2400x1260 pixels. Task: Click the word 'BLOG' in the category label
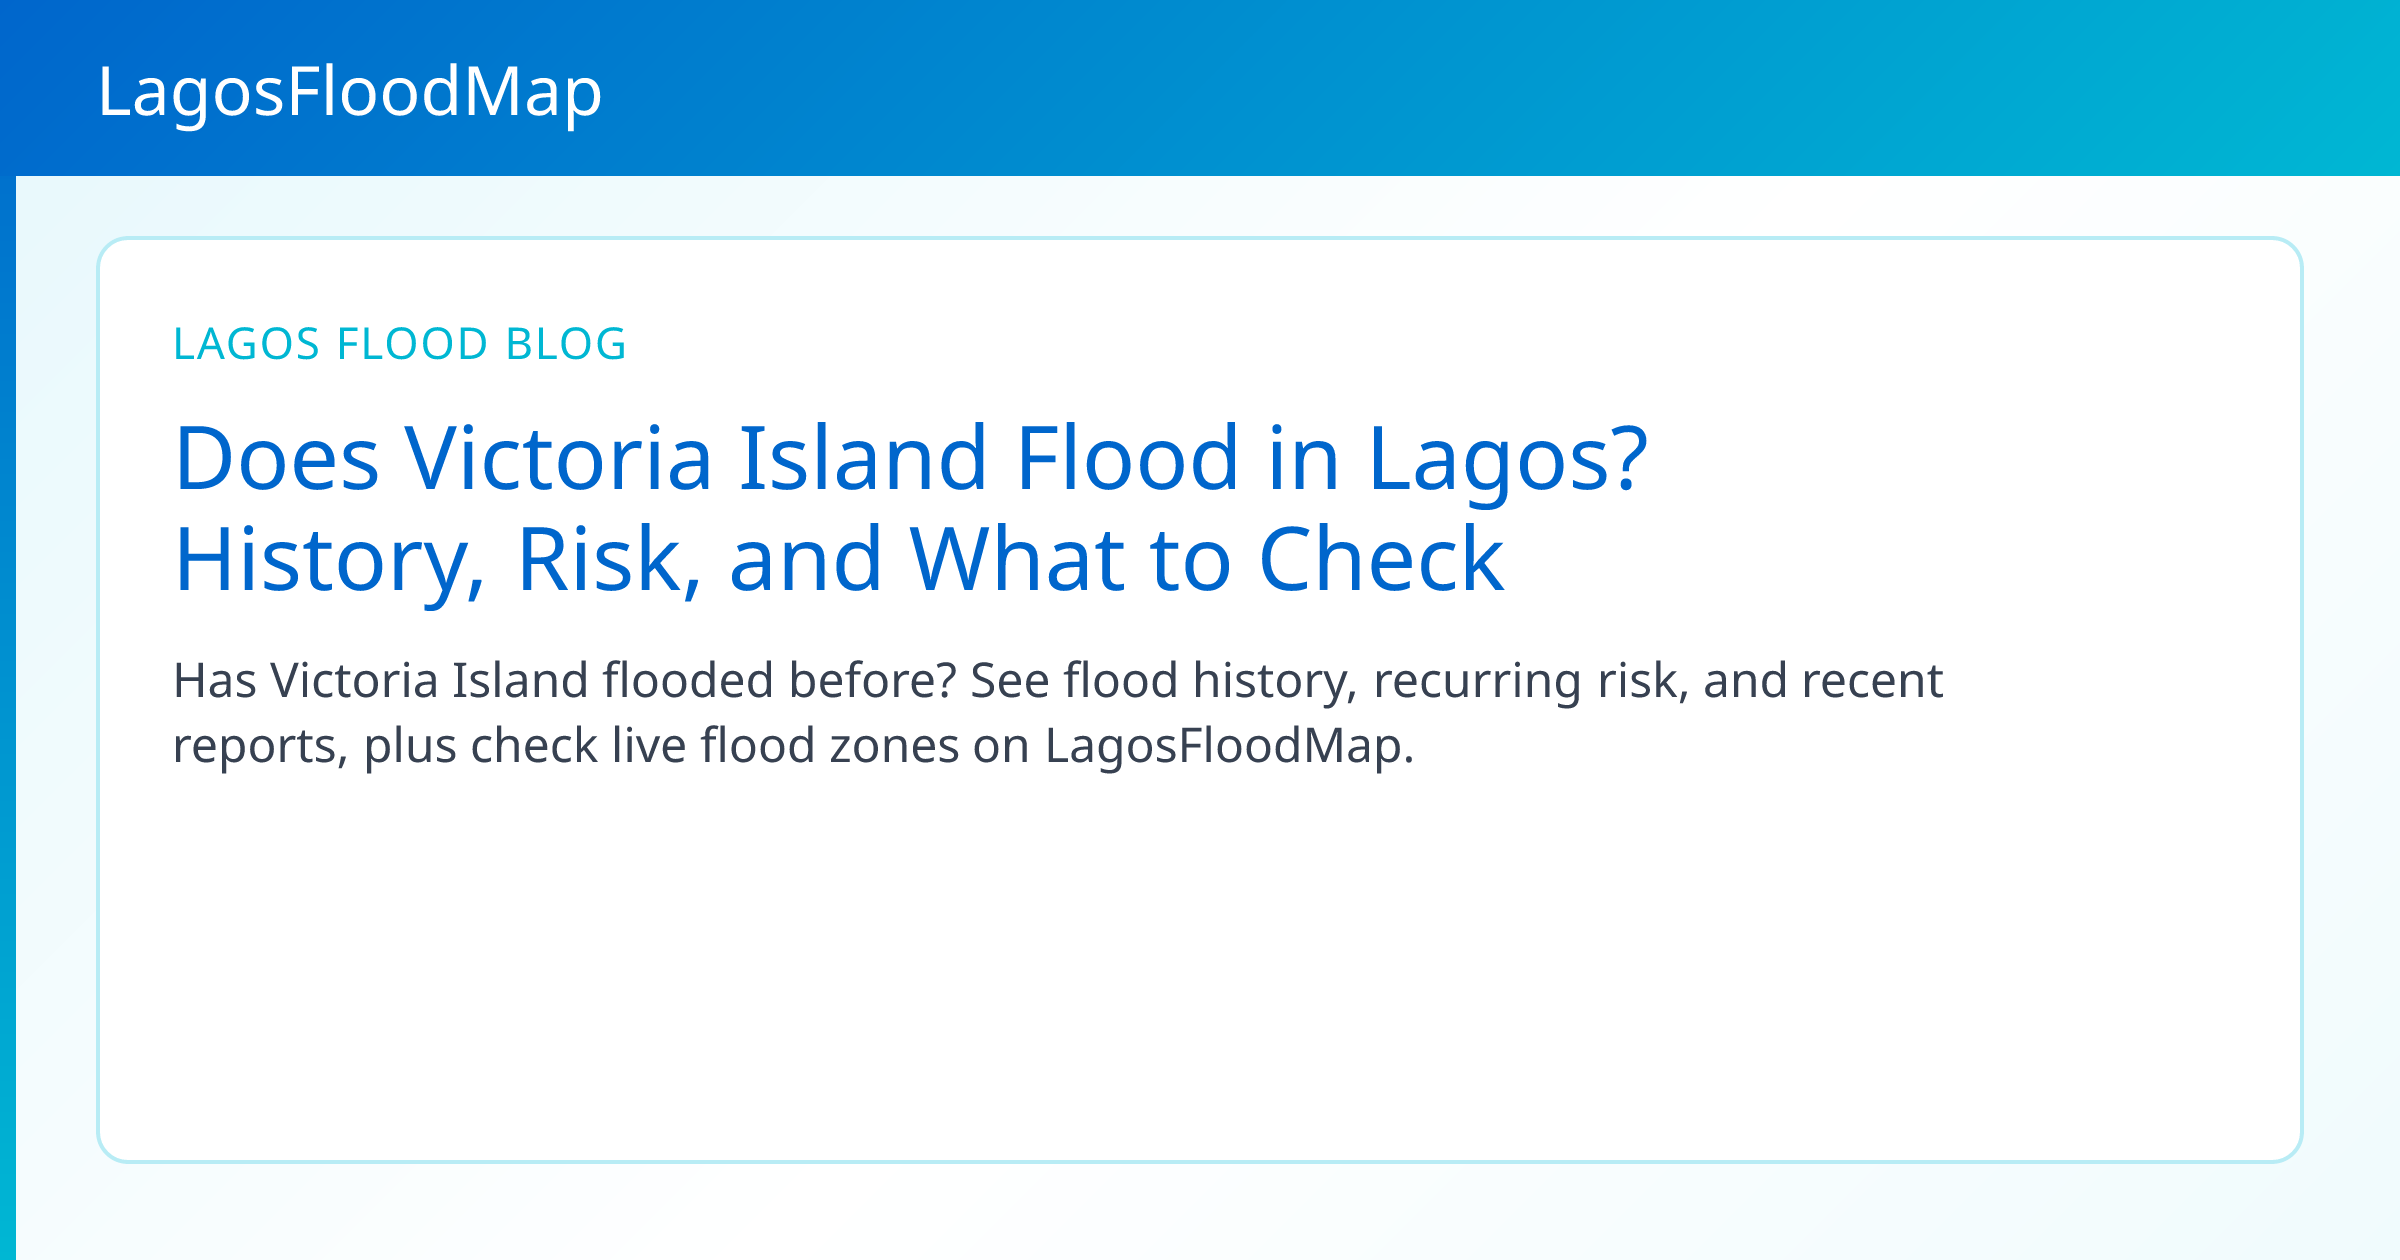pos(566,344)
